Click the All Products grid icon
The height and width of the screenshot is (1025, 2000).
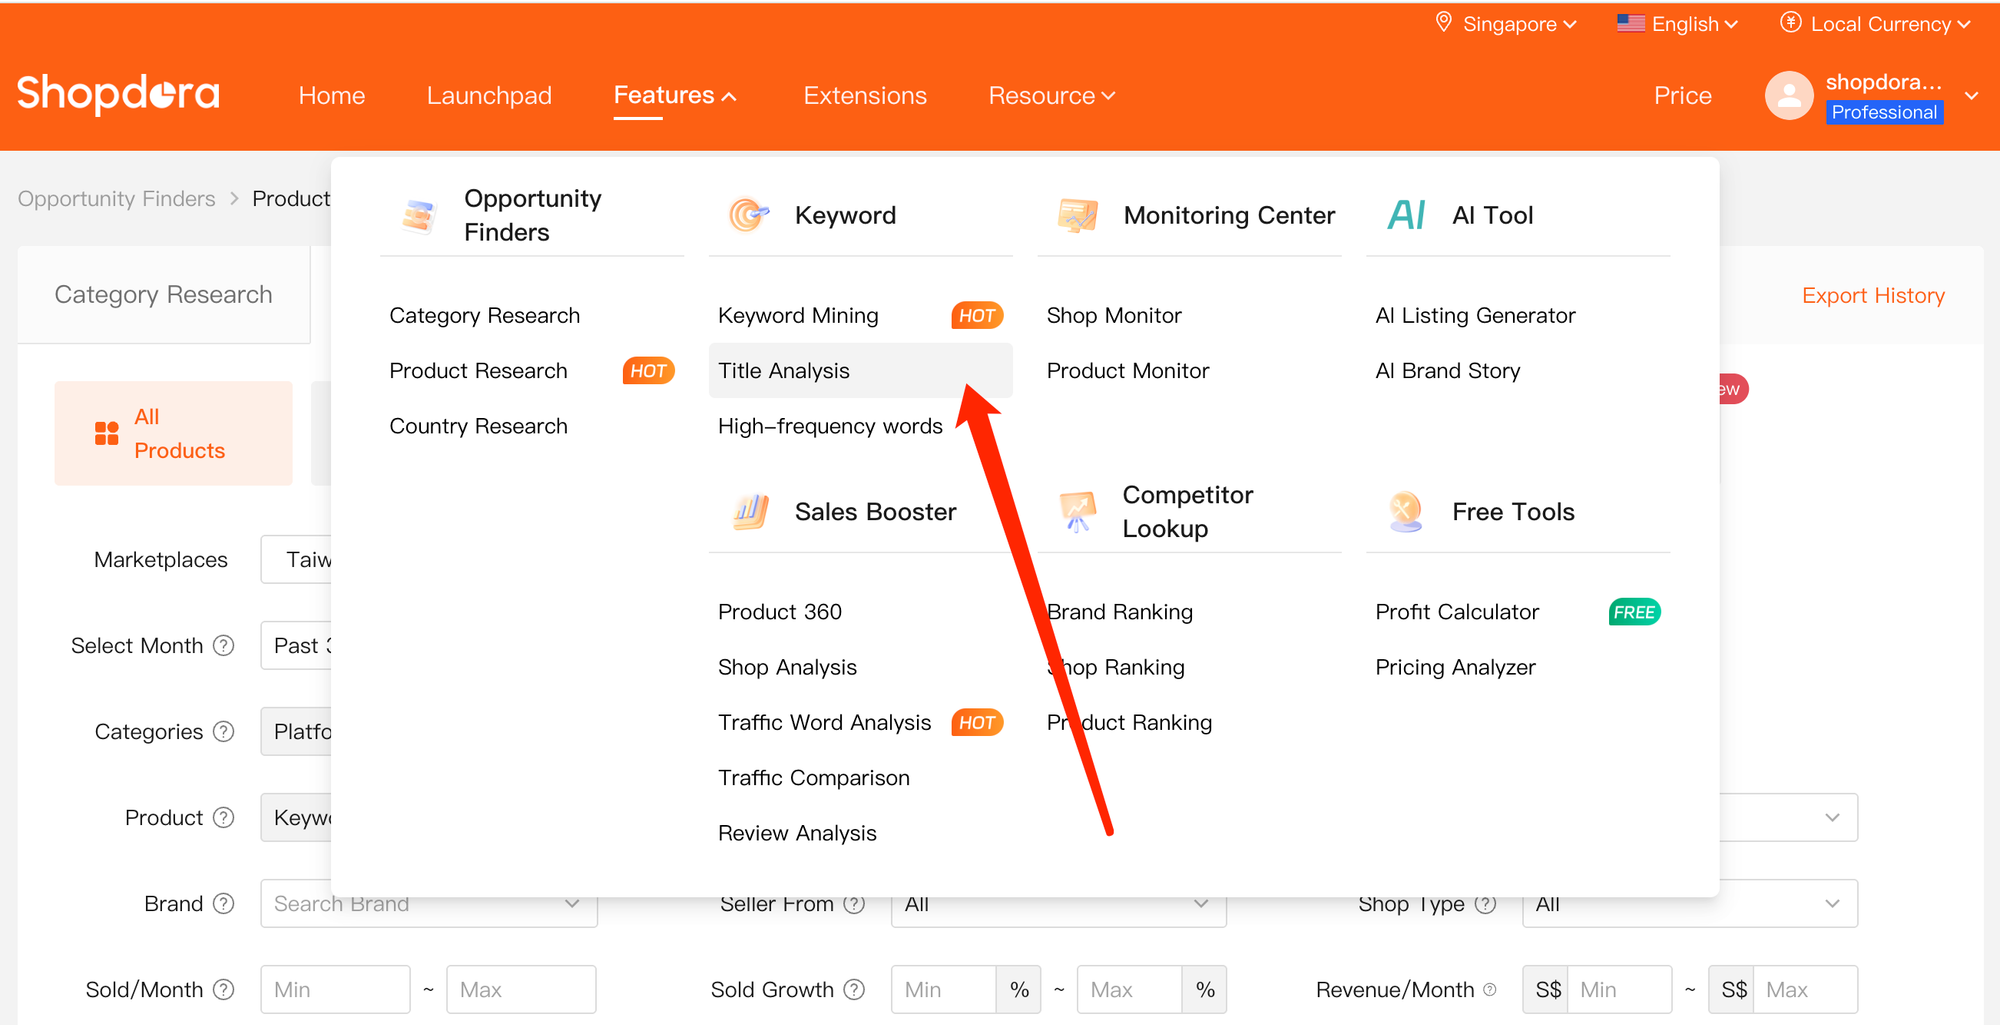(107, 433)
